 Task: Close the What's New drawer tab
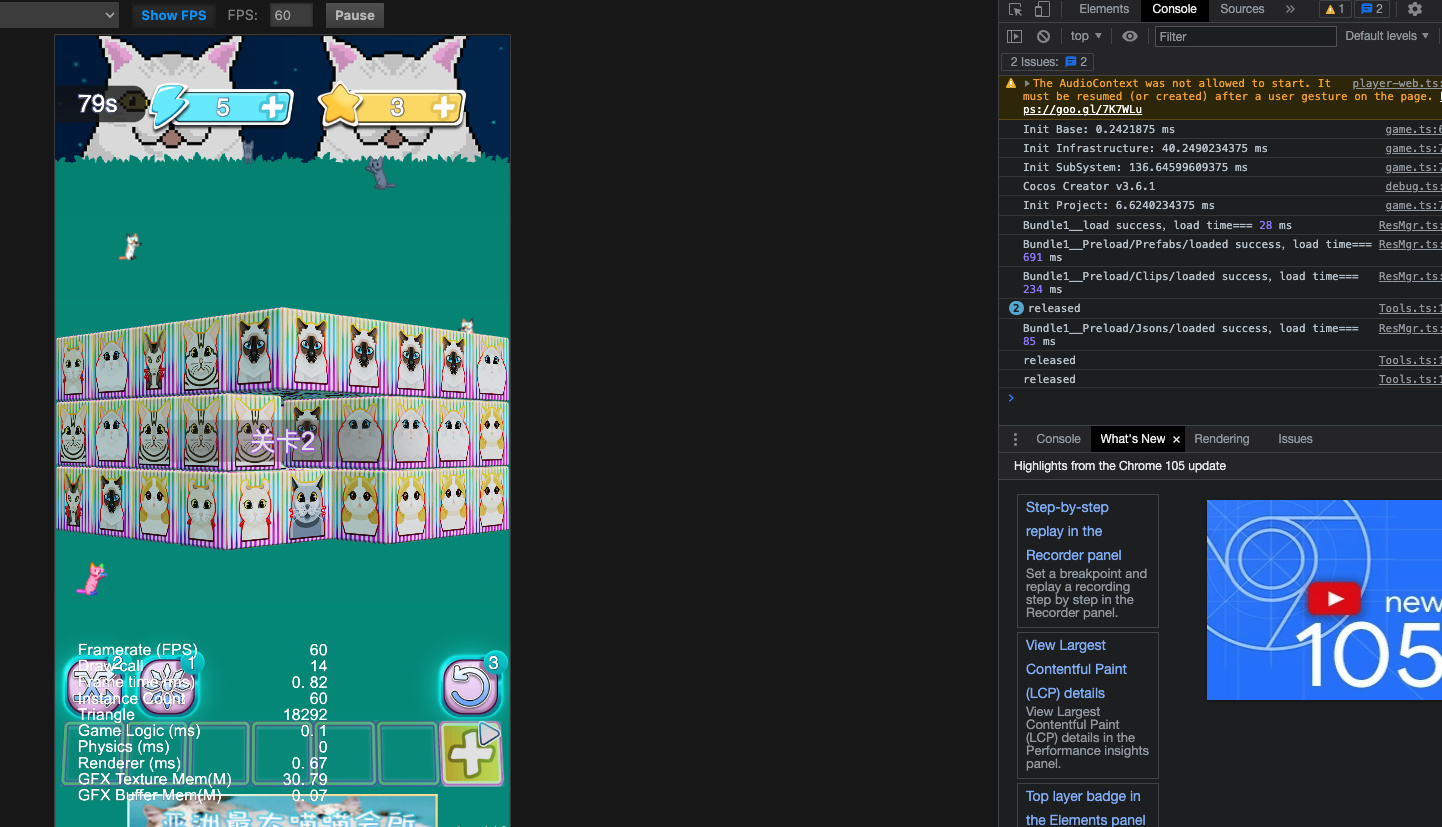(x=1176, y=439)
